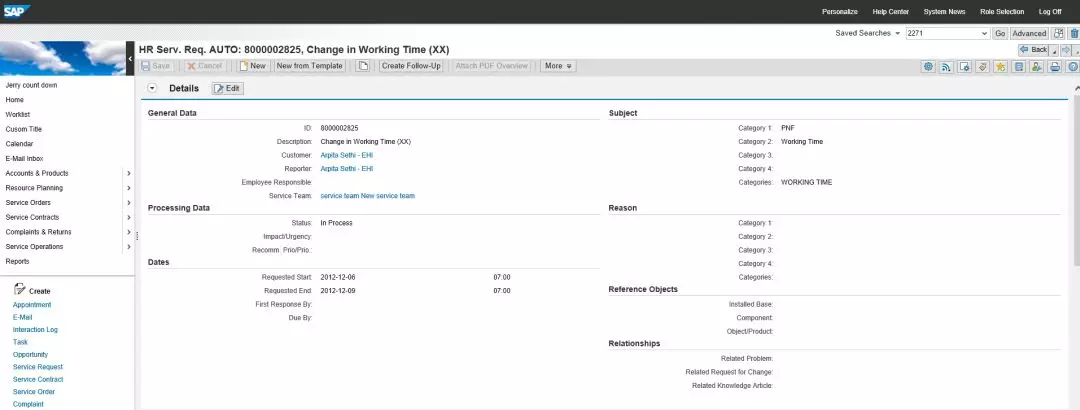Image resolution: width=1080 pixels, height=410 pixels.
Task: Create a new Complaint
Action: coord(28,404)
